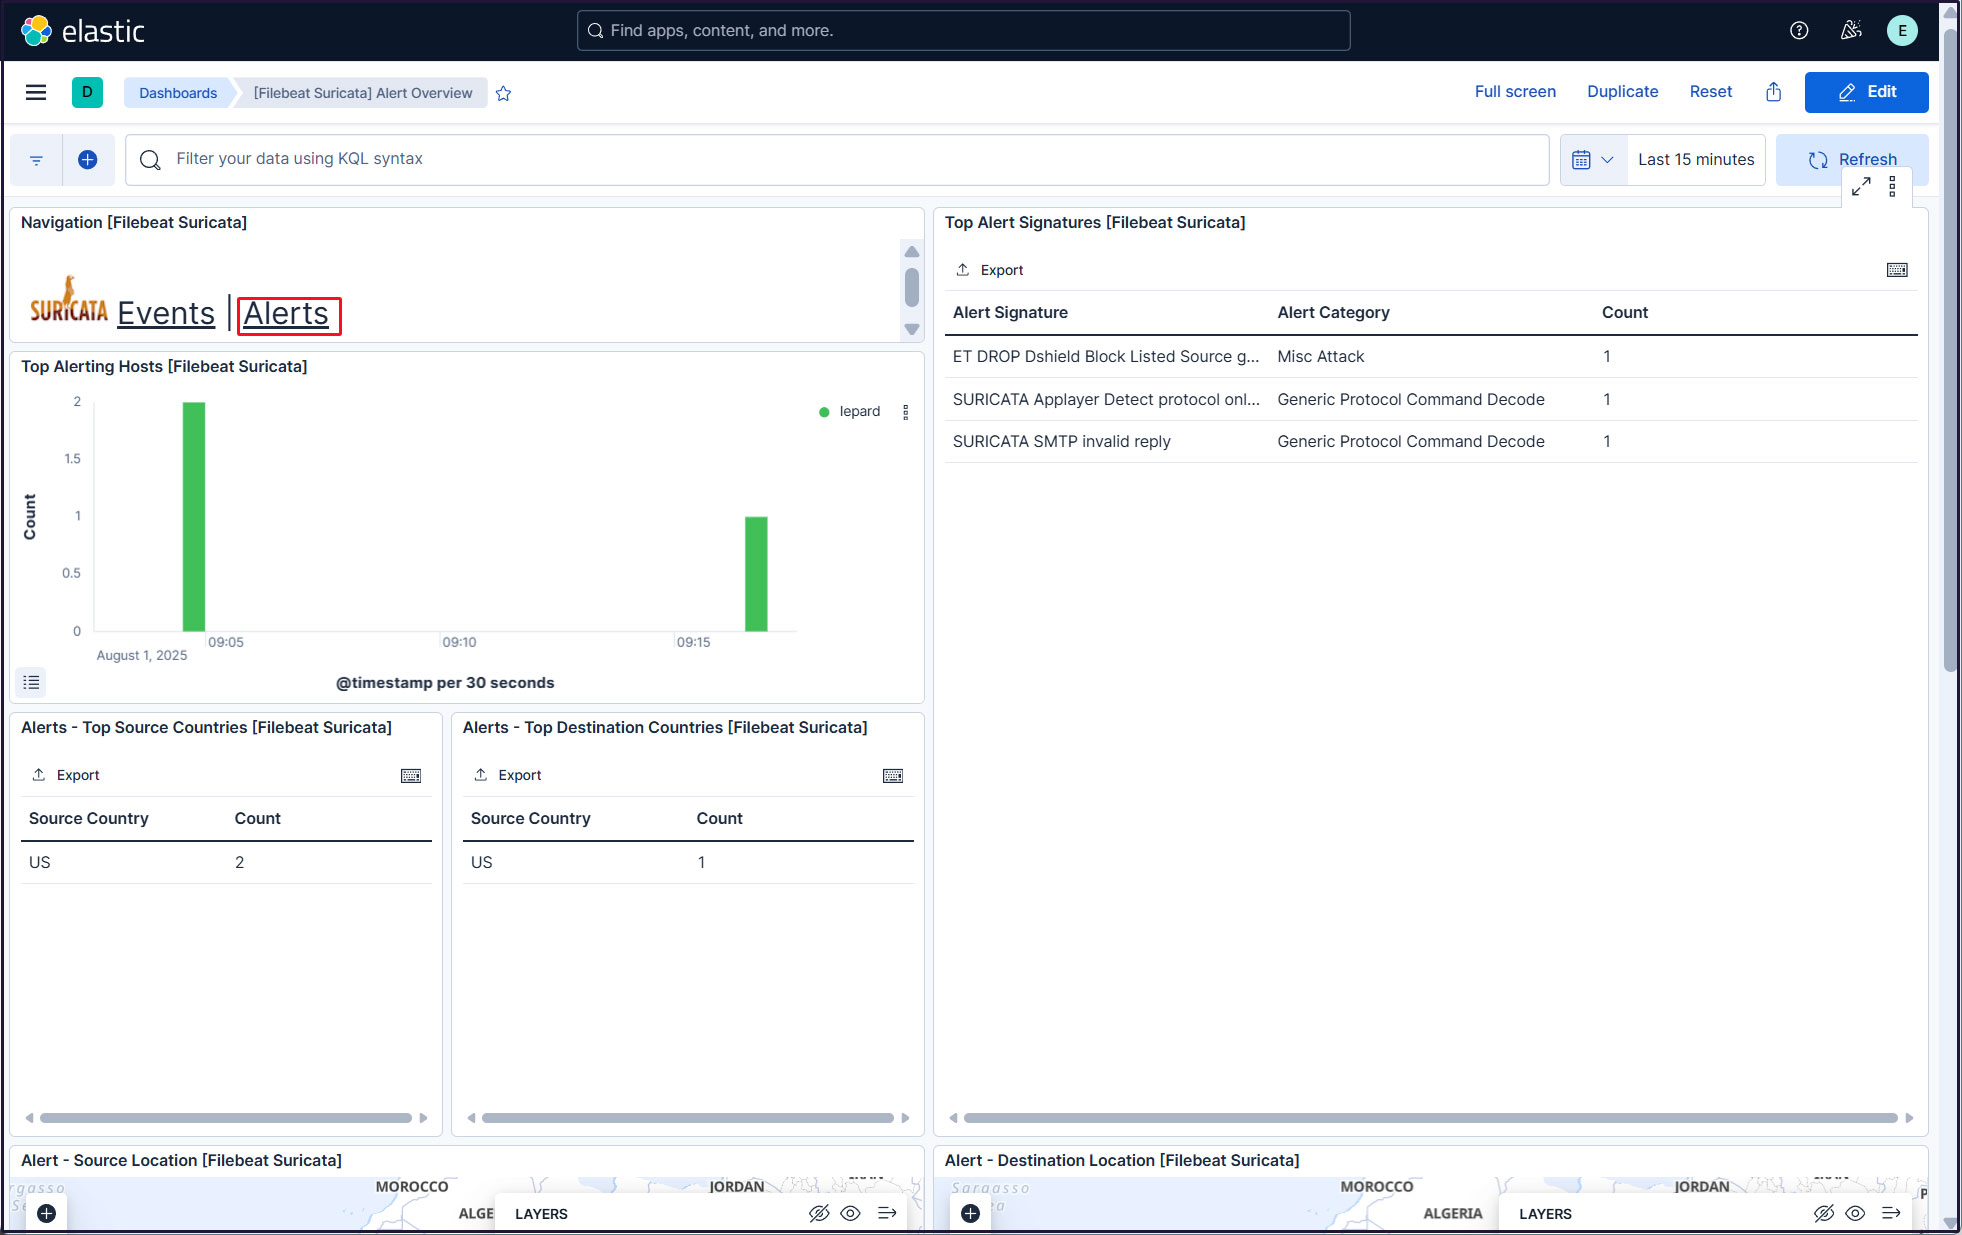Add a filter with plus icon
Viewport: 1962px width, 1235px height.
(88, 160)
